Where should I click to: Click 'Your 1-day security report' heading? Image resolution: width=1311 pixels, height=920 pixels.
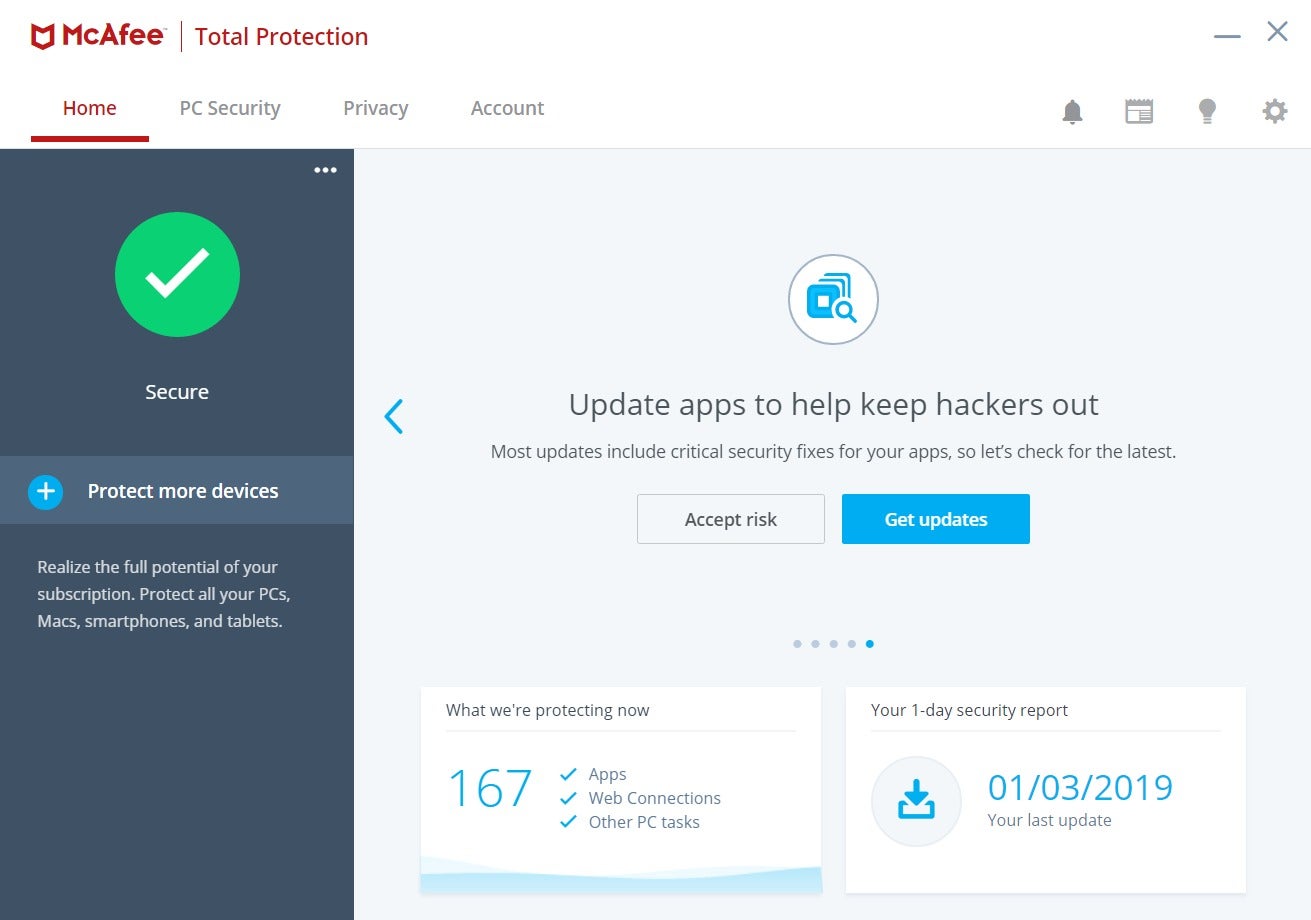coord(969,710)
